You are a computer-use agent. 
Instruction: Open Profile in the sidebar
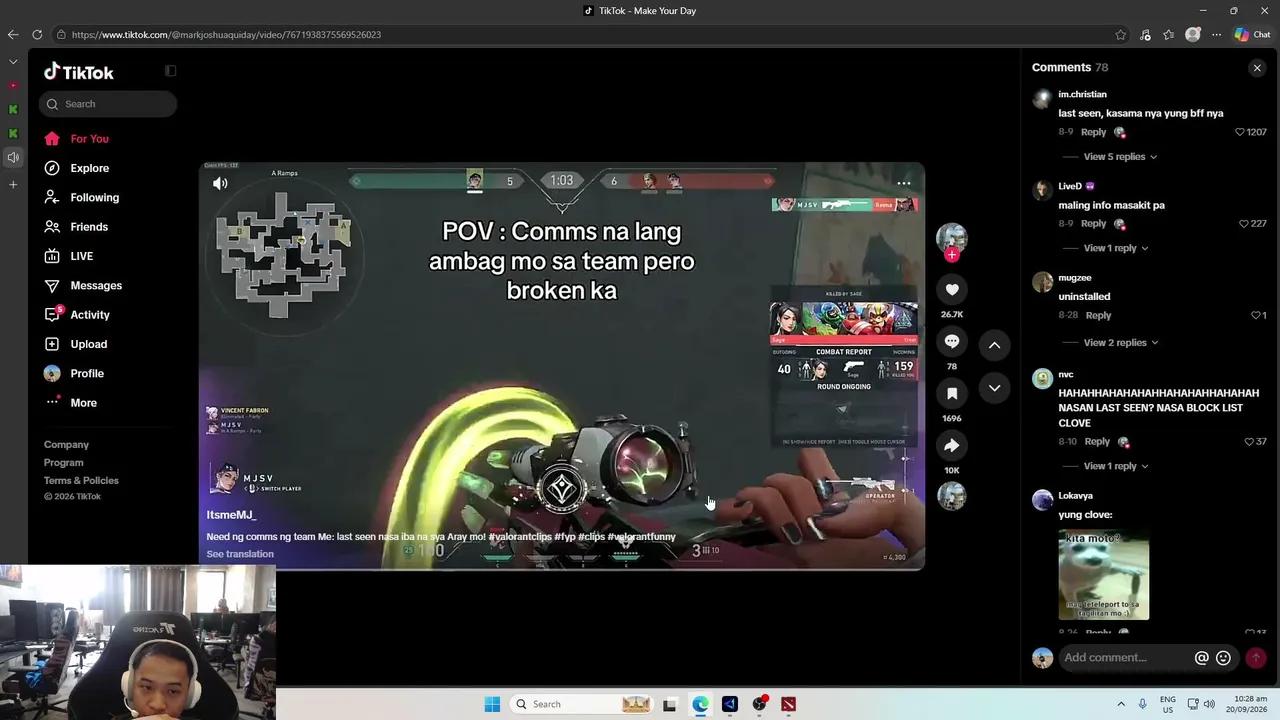(x=86, y=374)
